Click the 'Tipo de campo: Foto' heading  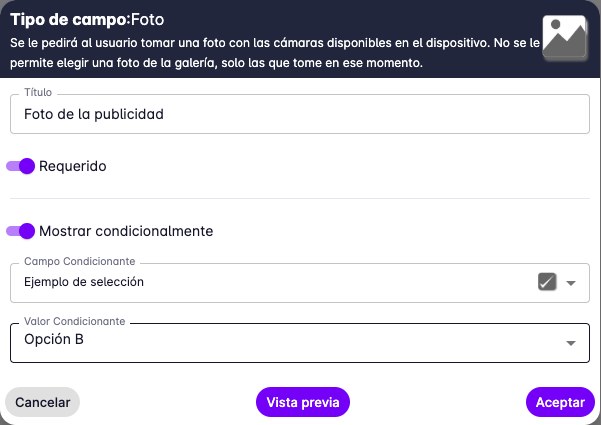[86, 18]
